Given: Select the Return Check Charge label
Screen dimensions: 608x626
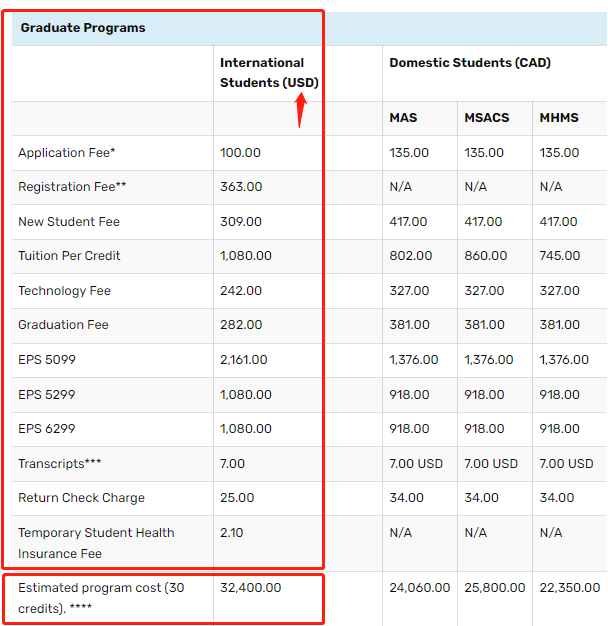Looking at the screenshot, I should tap(81, 498).
